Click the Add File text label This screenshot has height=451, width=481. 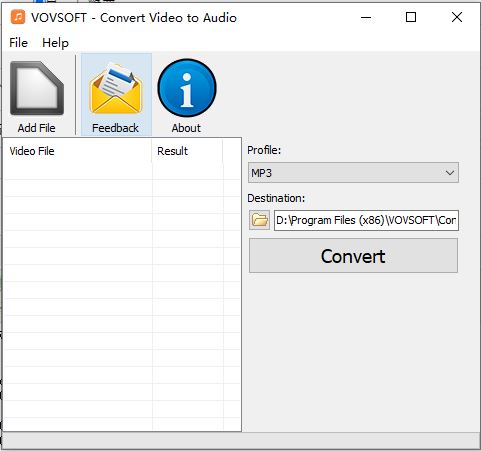[x=37, y=128]
